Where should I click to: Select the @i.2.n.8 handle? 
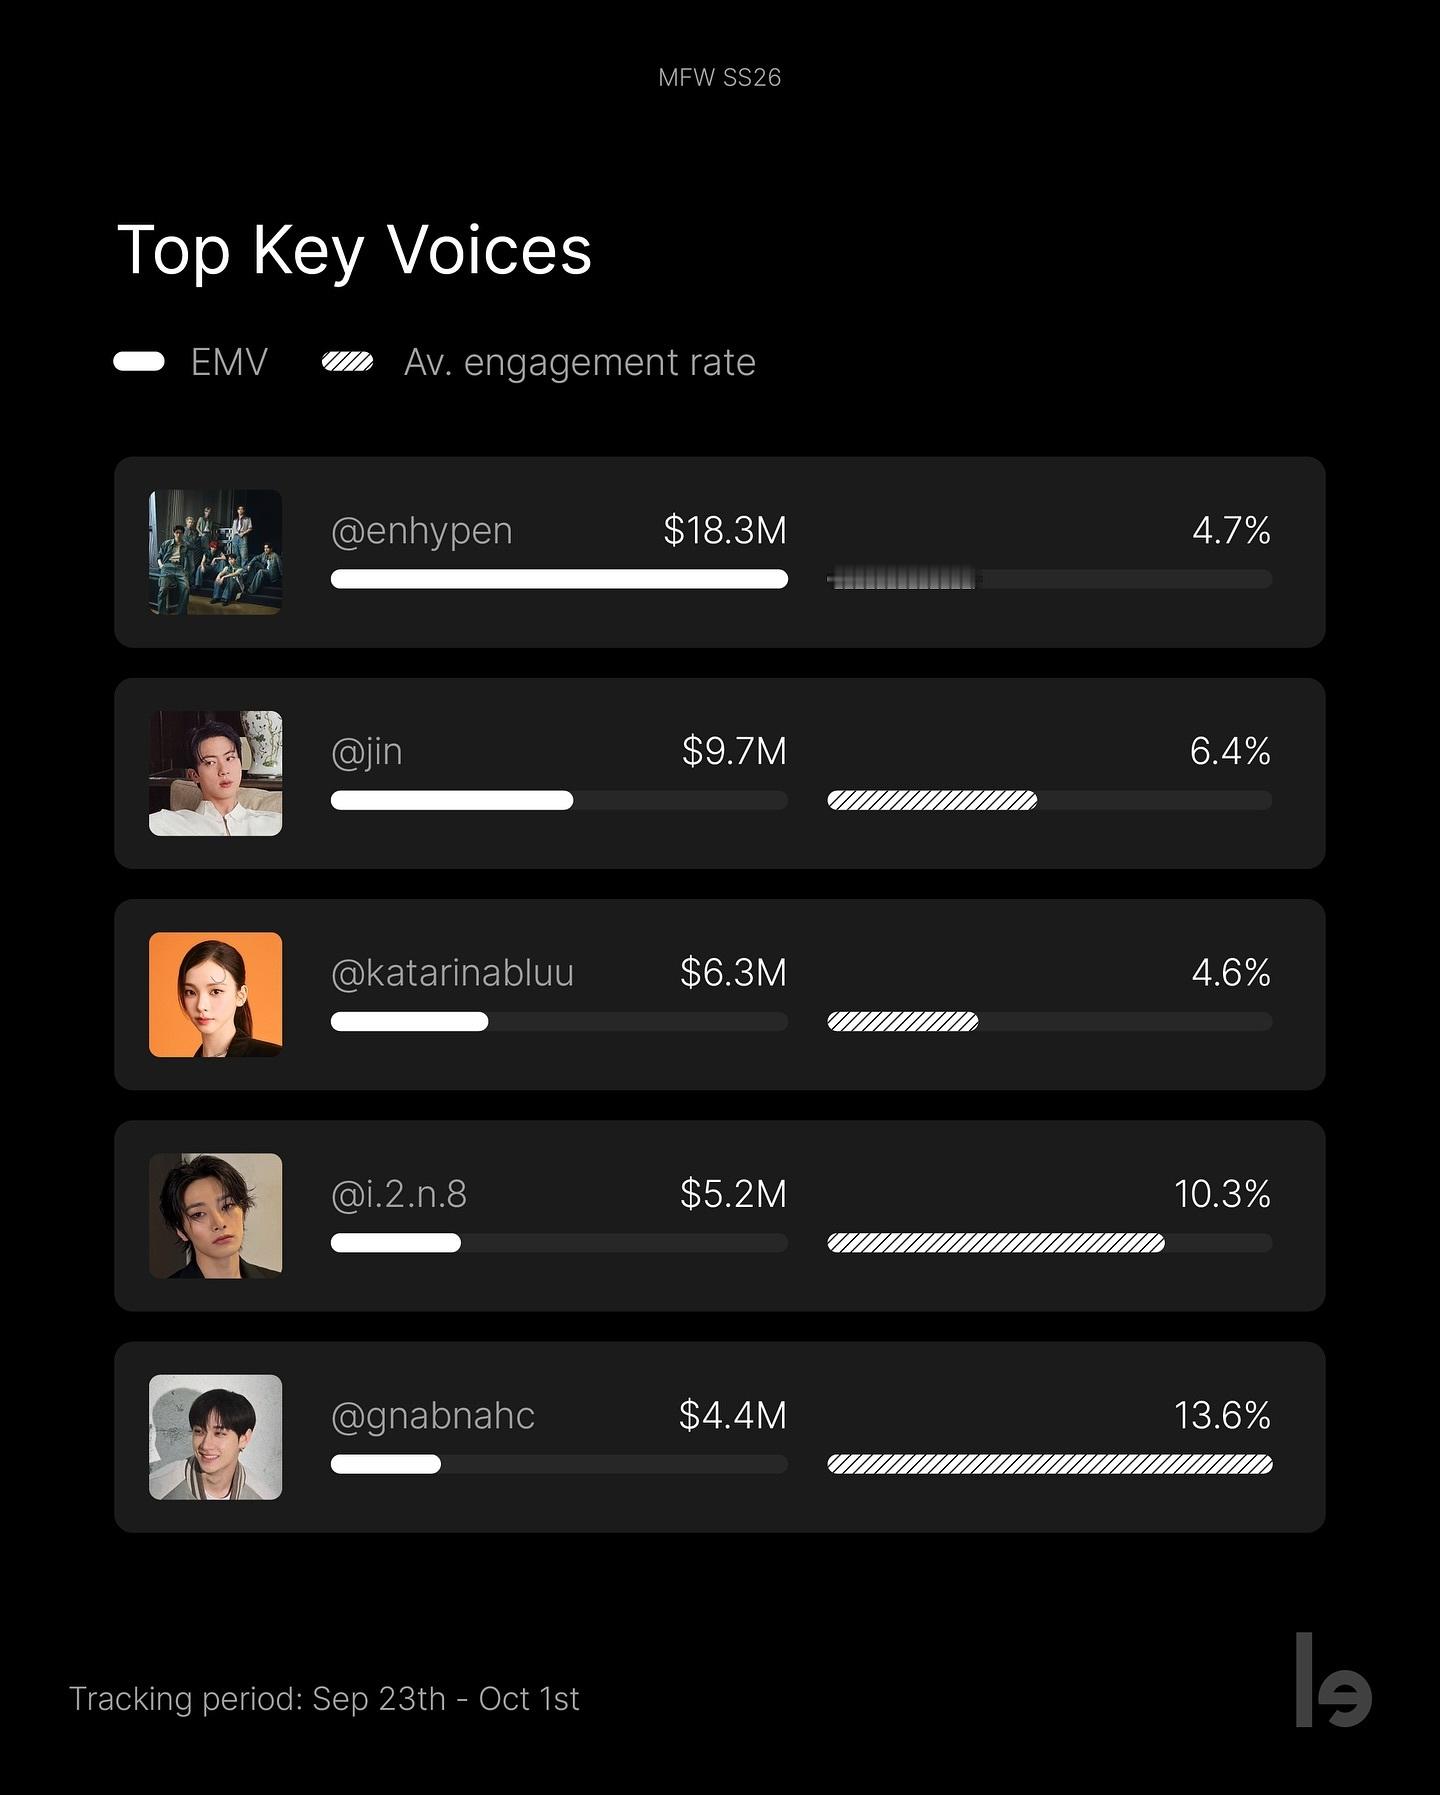tap(398, 1194)
